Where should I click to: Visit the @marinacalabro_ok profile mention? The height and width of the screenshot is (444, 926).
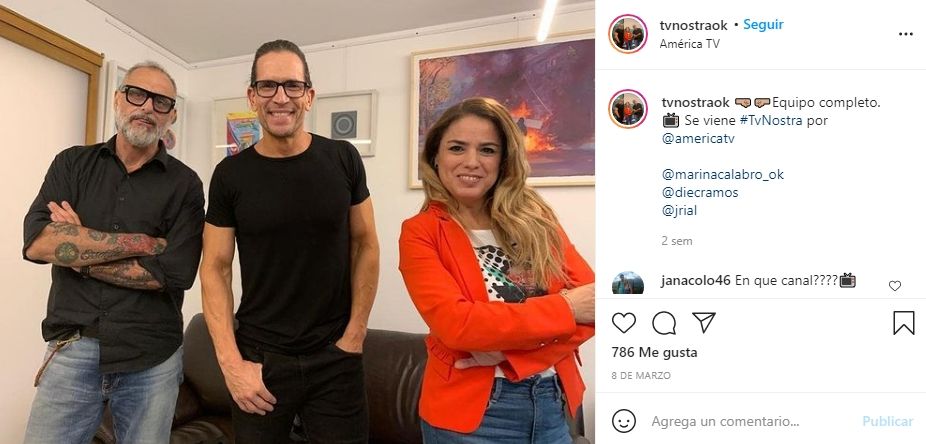point(723,175)
